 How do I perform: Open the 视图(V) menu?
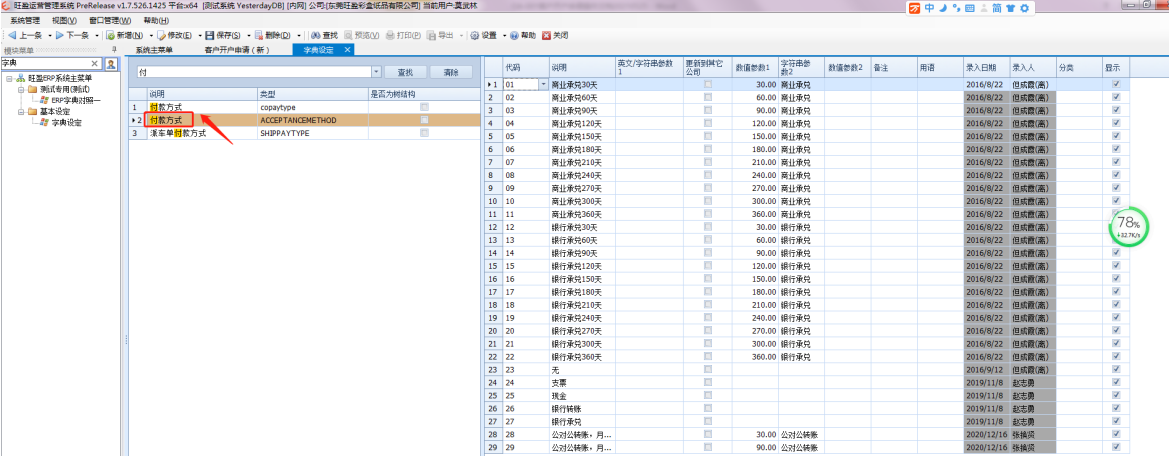(x=64, y=20)
